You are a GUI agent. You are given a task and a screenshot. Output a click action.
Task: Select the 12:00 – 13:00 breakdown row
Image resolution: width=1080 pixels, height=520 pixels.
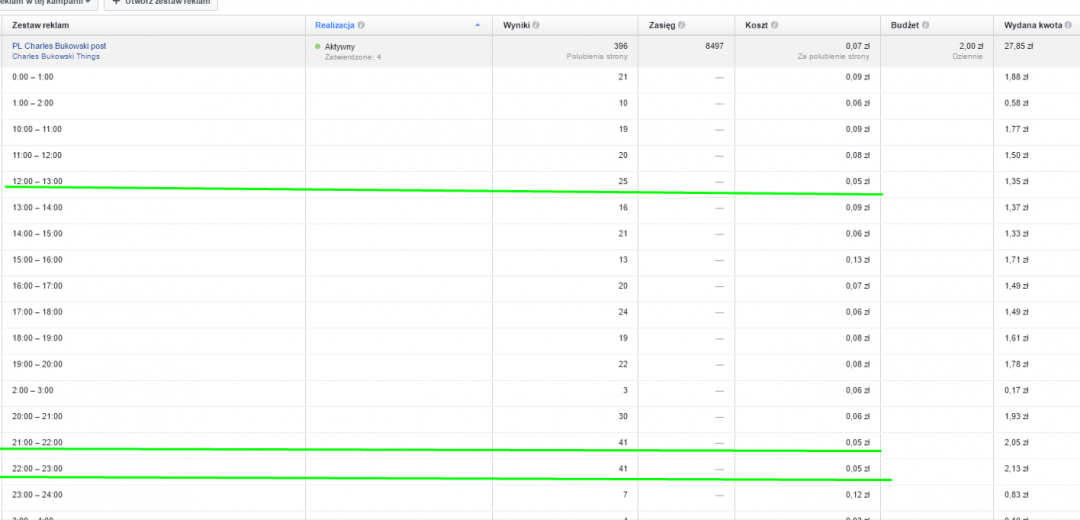(37, 181)
